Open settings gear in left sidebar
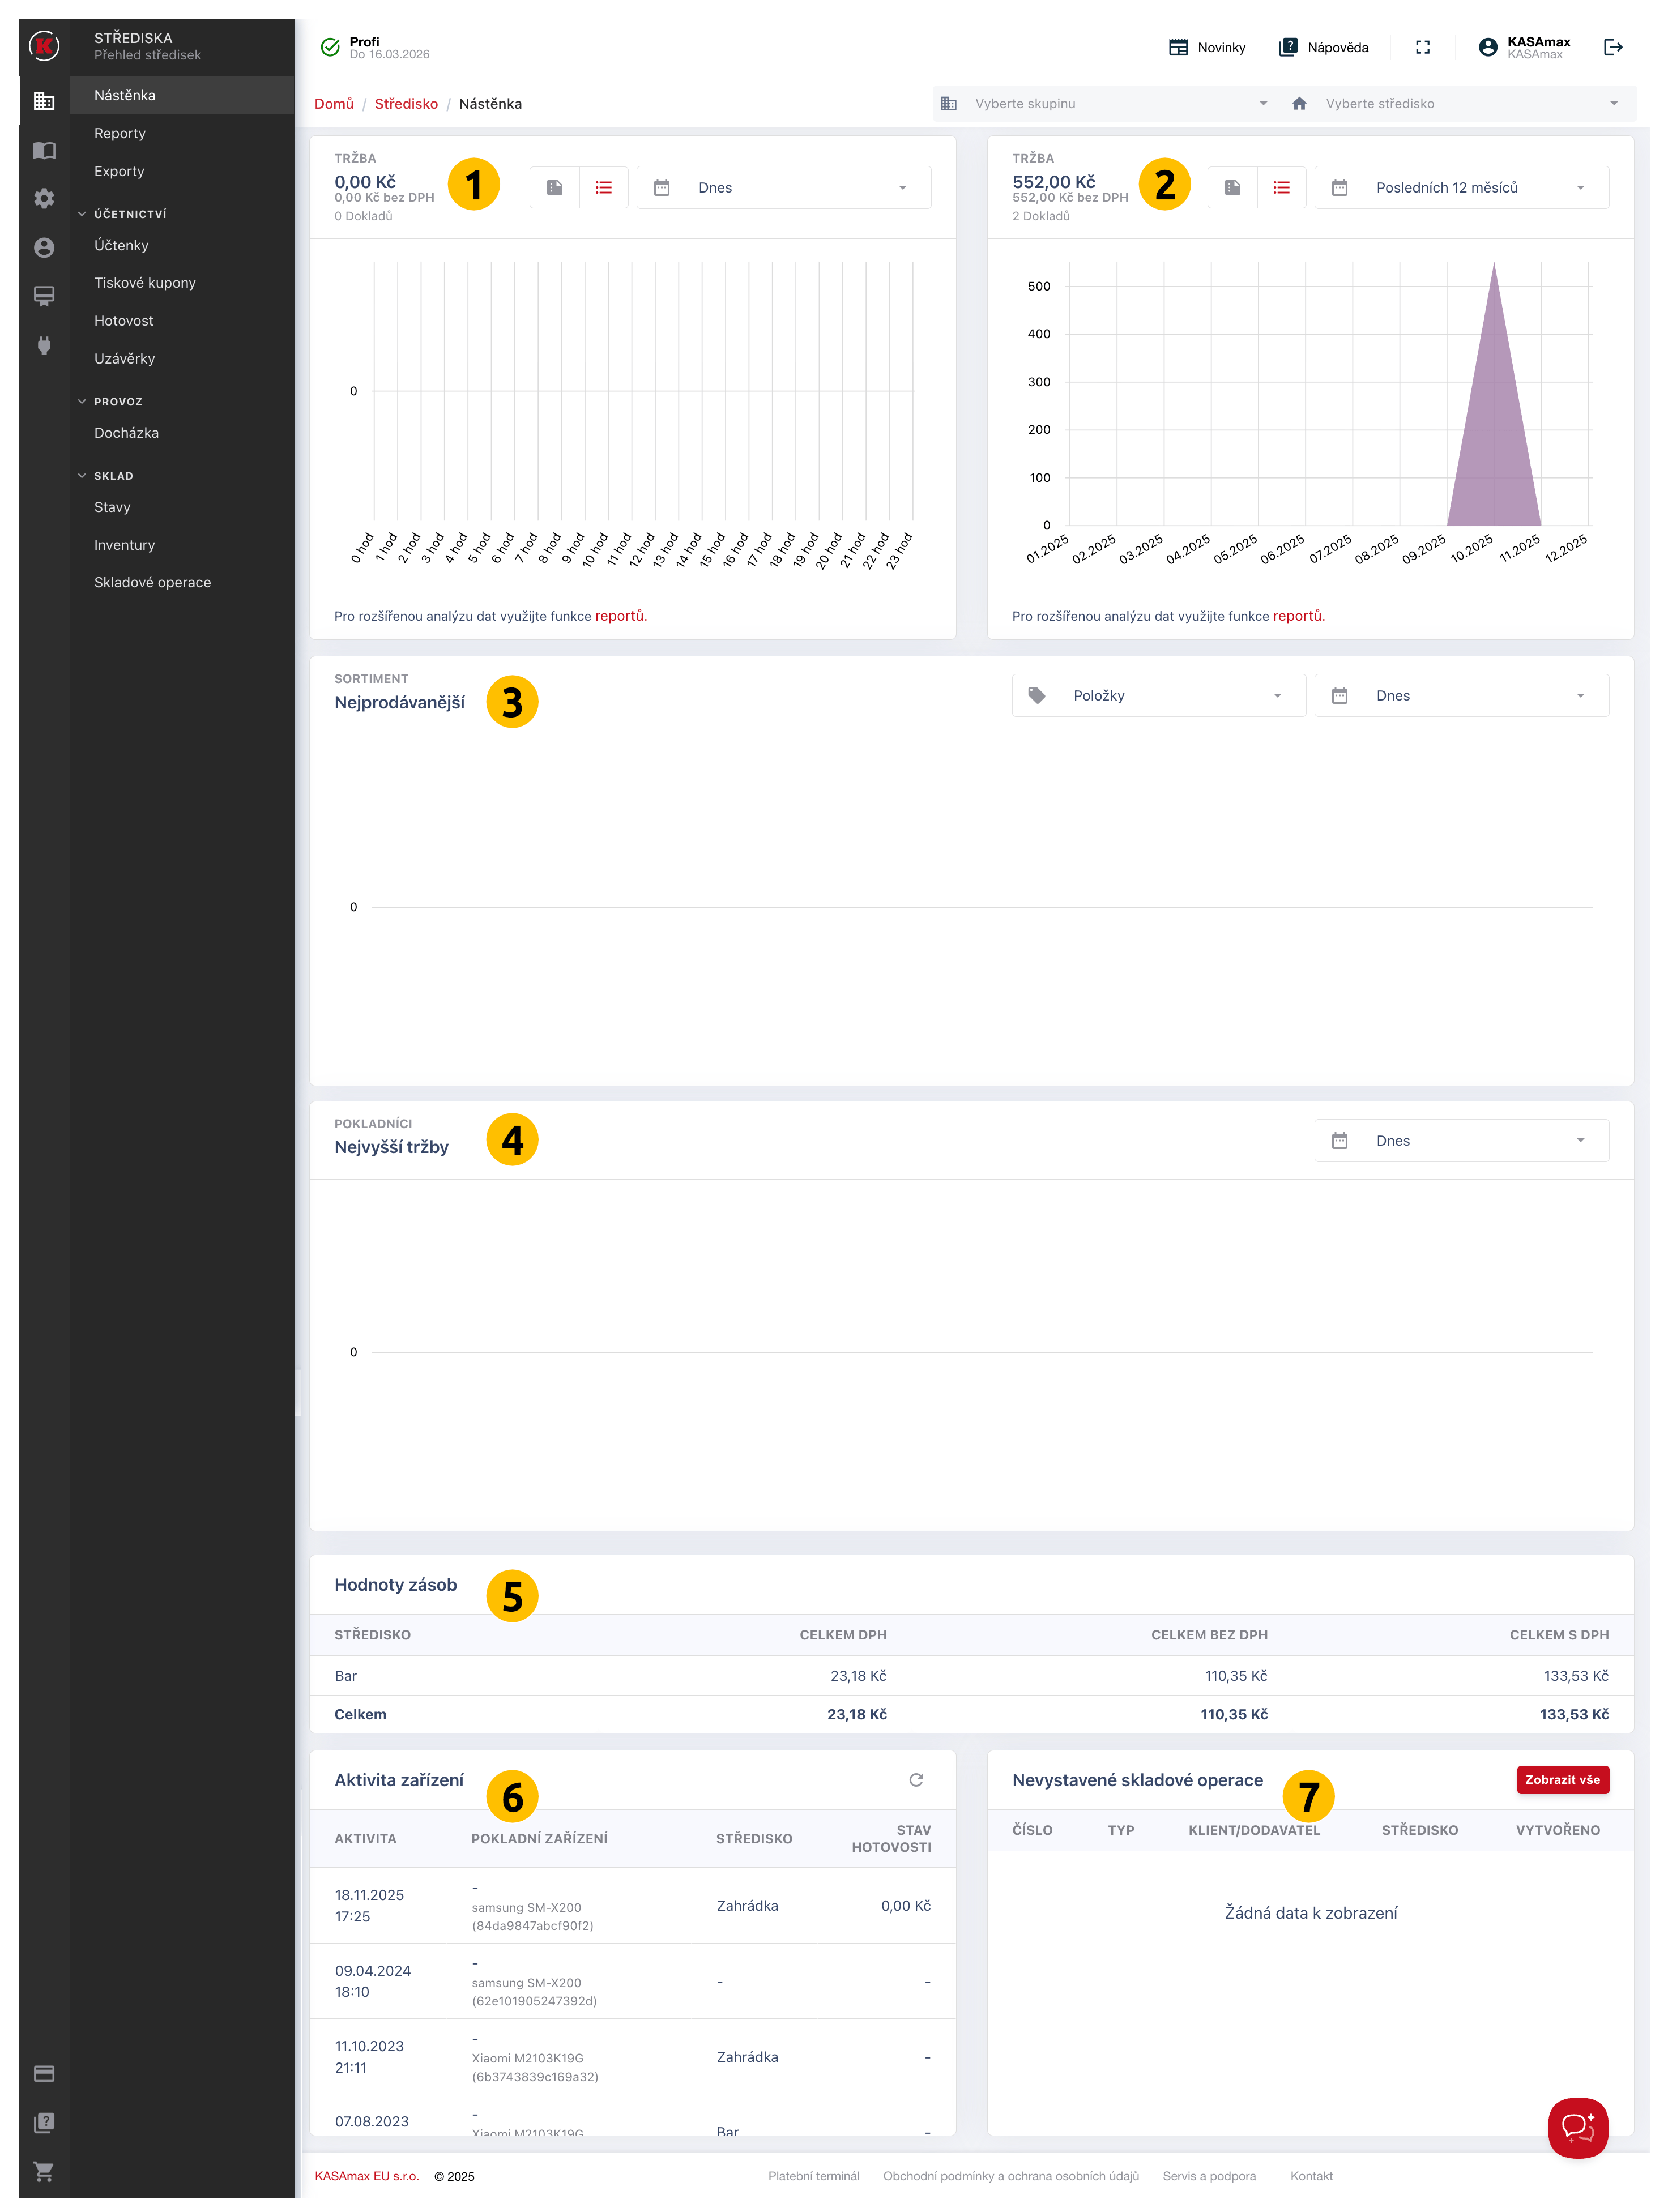Image resolution: width=1668 pixels, height=2212 pixels. tap(44, 198)
